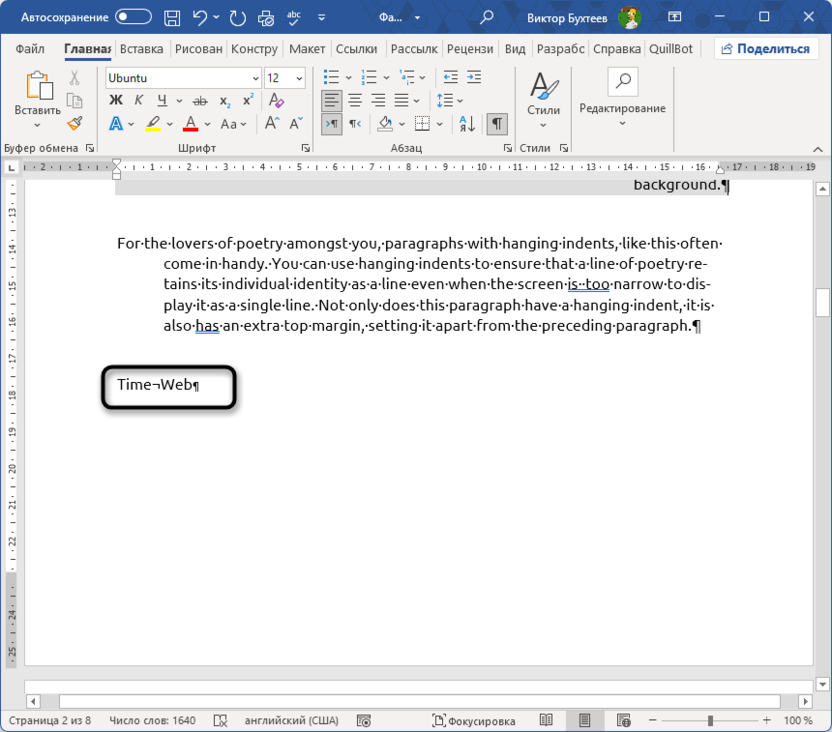The image size is (832, 732).
Task: Click the Фокусировка button in status bar
Action: pyautogui.click(x=474, y=720)
